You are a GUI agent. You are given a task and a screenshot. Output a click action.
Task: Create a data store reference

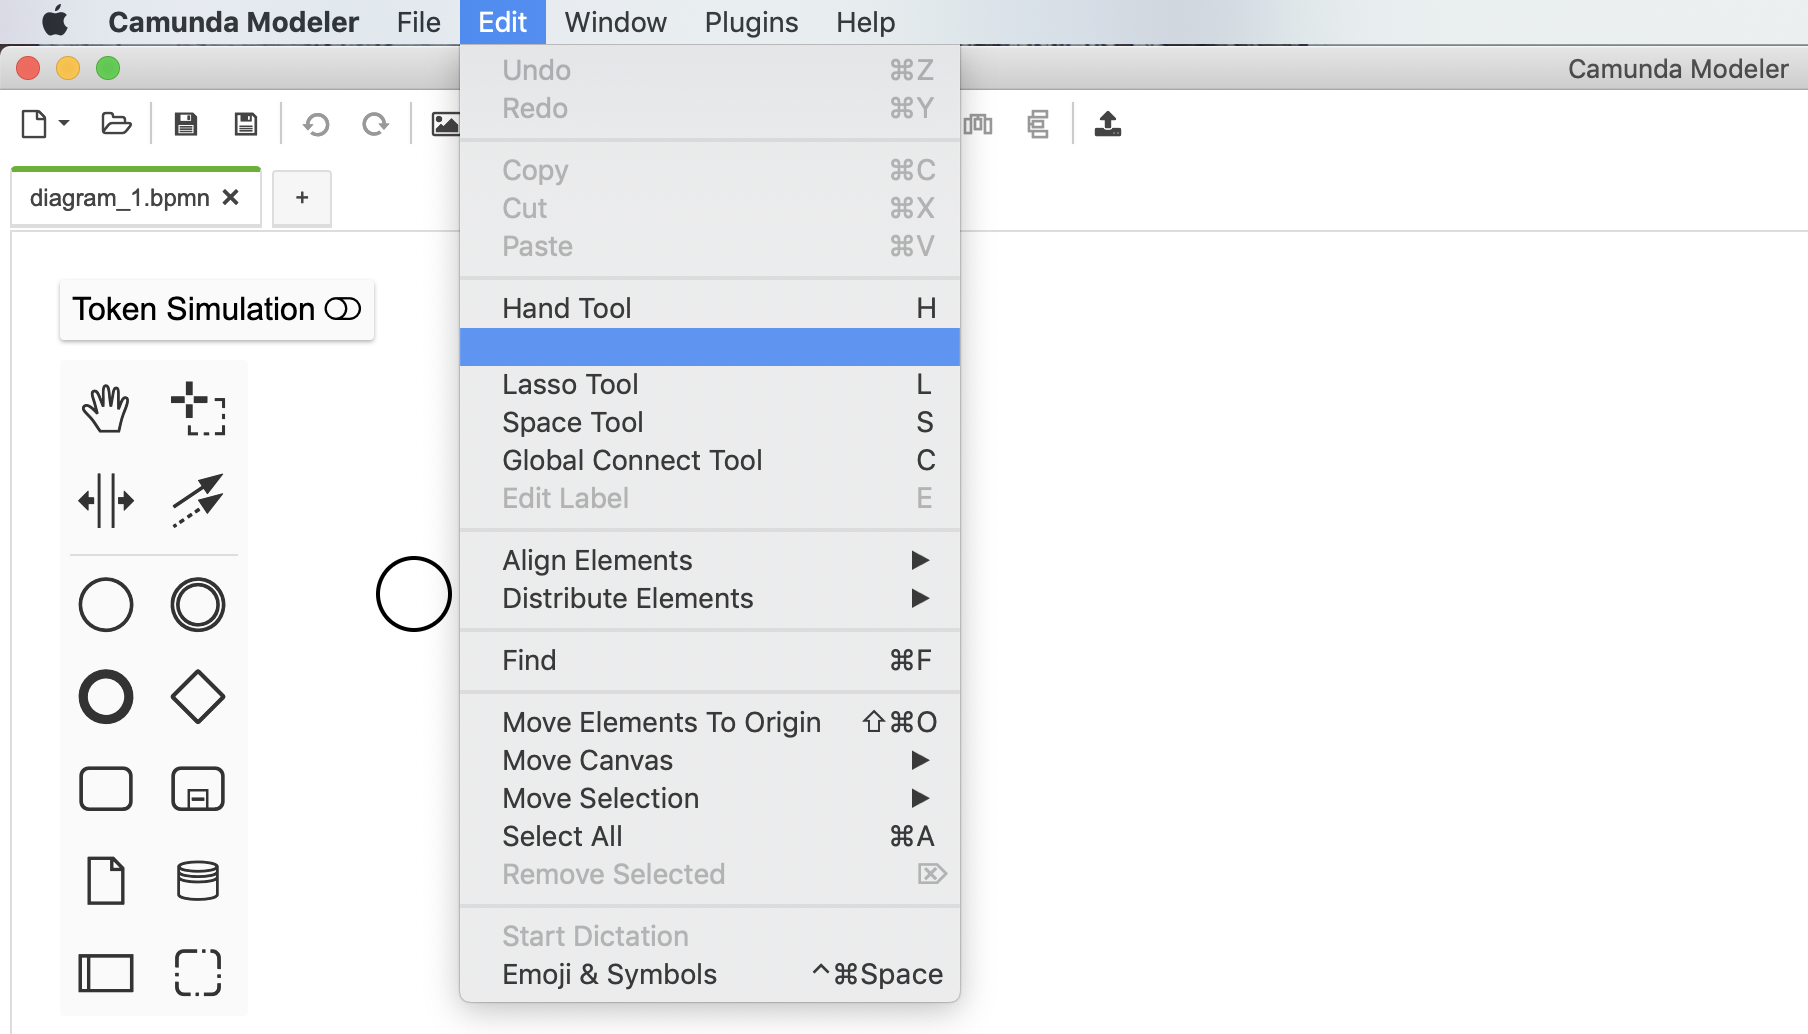click(x=198, y=881)
